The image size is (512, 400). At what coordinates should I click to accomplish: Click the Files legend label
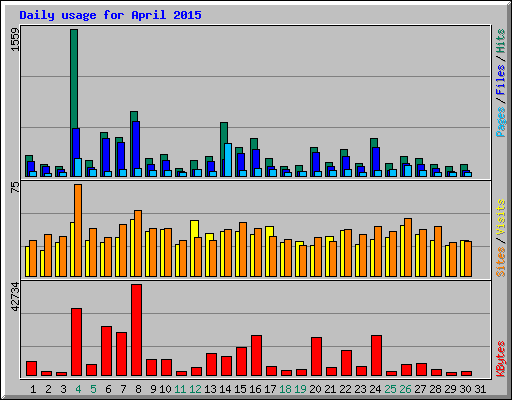501,80
